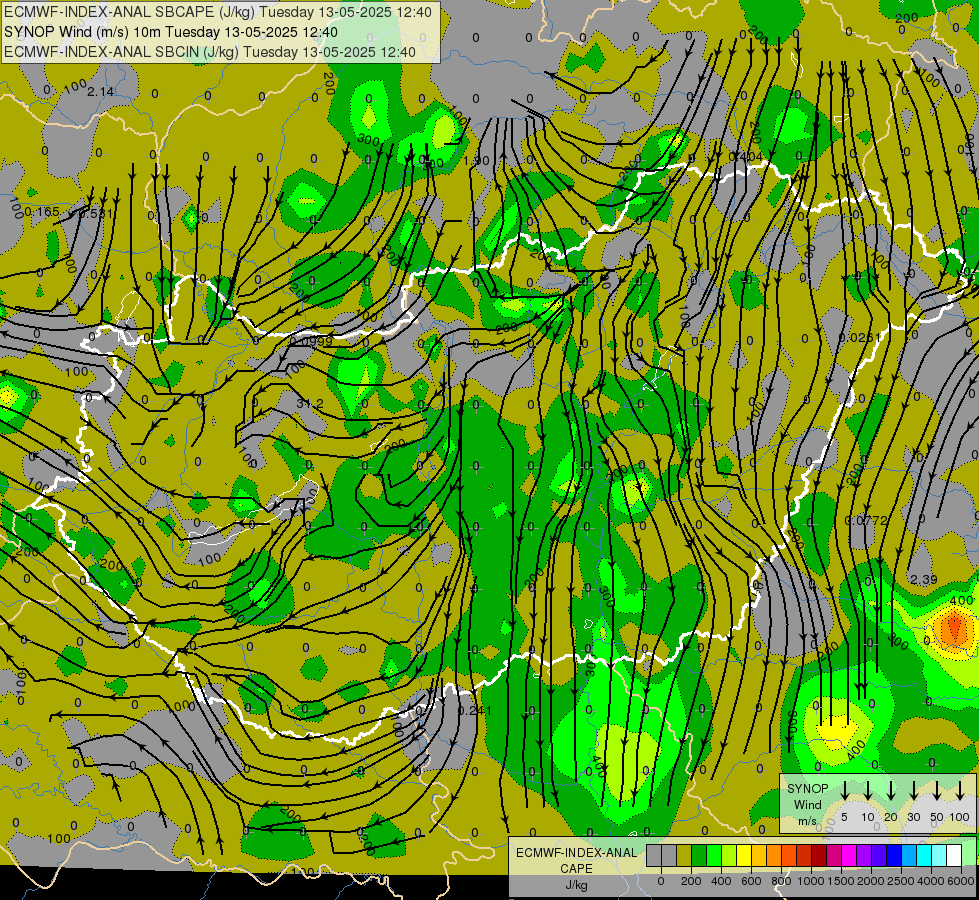Click the 1000 tick label on CAPE scale
The width and height of the screenshot is (979, 900).
pyautogui.click(x=811, y=881)
